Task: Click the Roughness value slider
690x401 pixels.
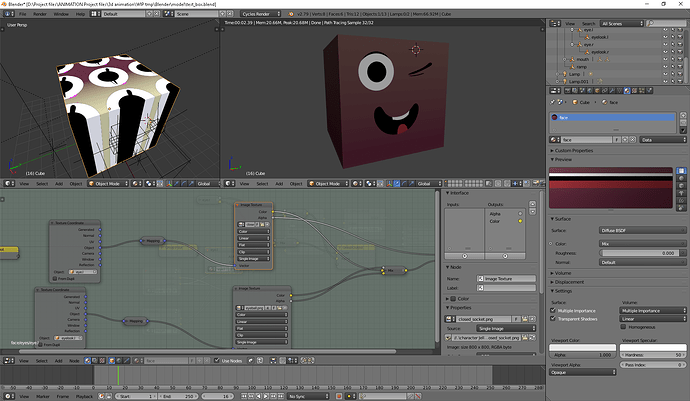Action: (639, 253)
